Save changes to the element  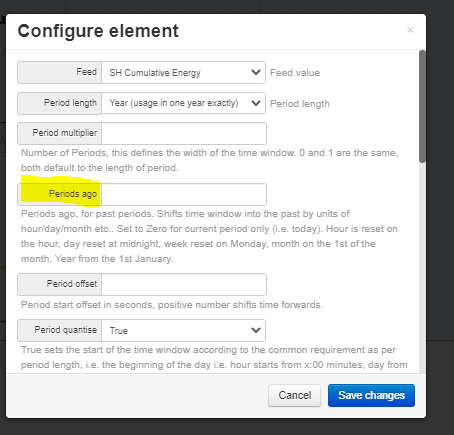[x=371, y=395]
